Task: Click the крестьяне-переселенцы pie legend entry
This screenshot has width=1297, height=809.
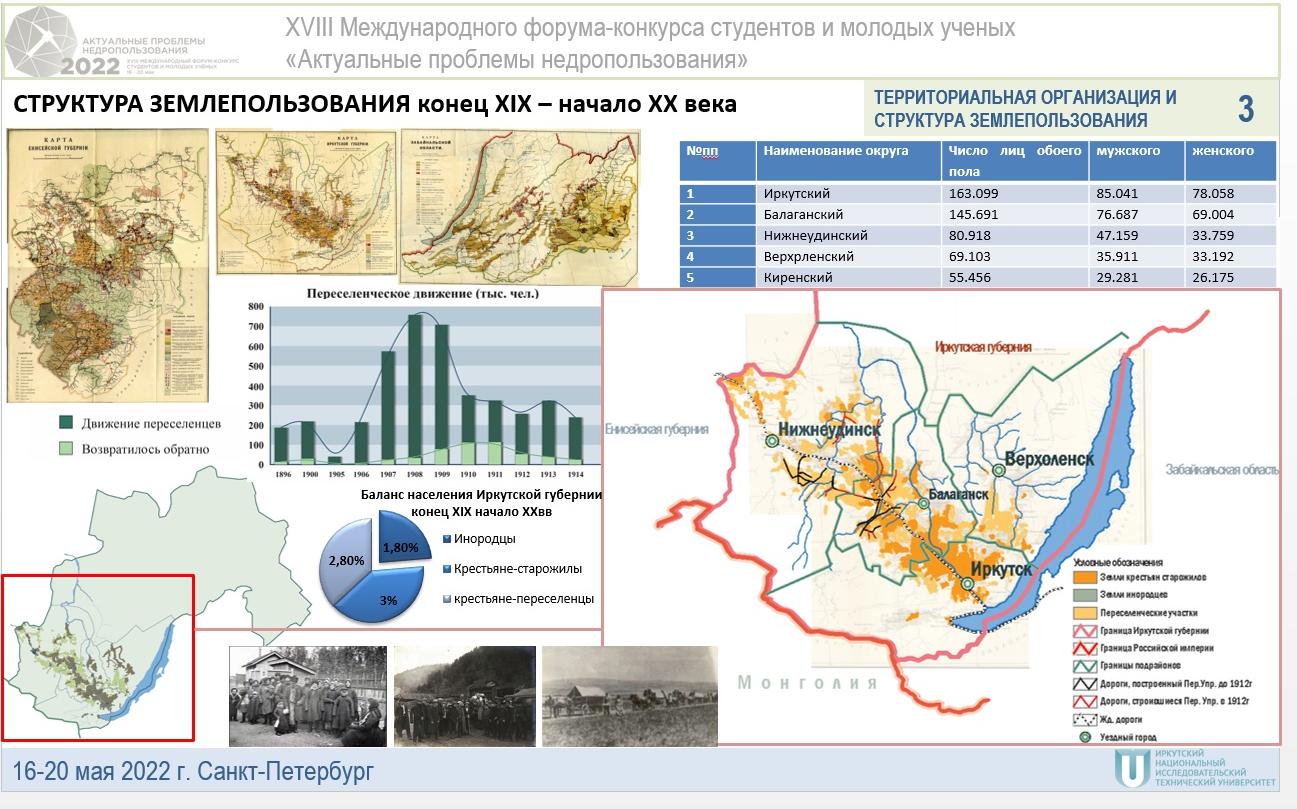Action: [517, 599]
